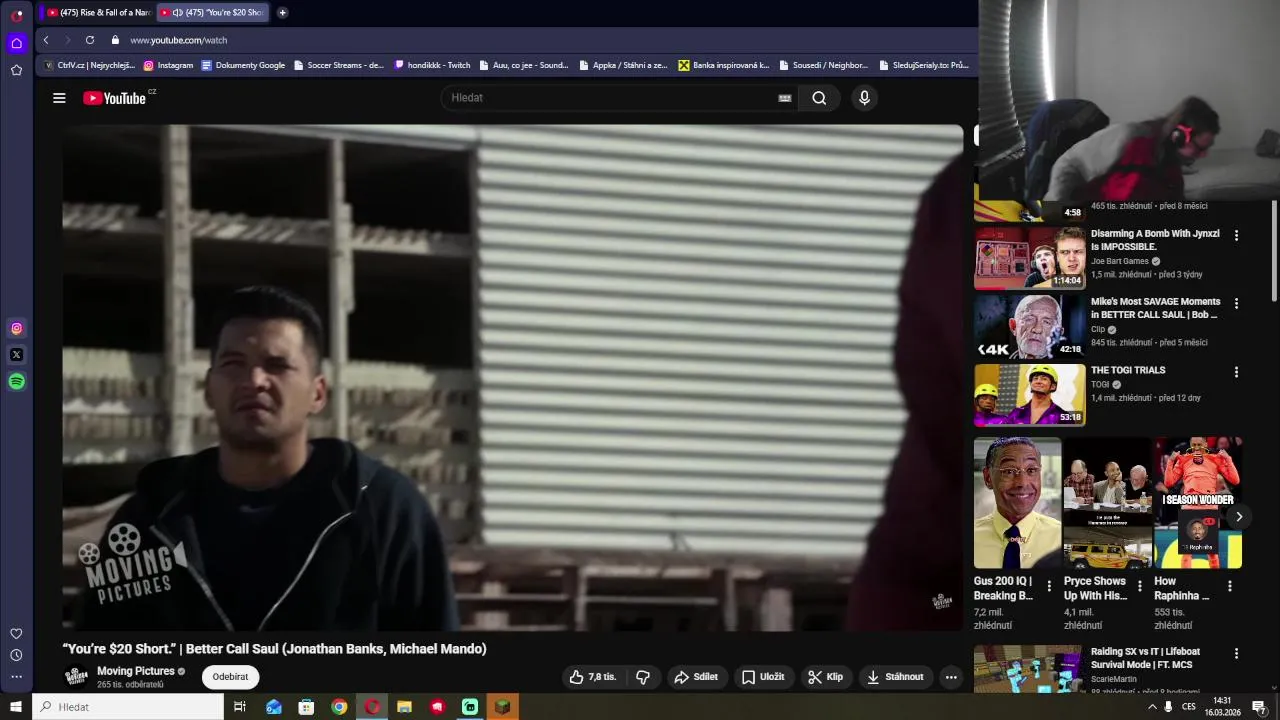
Task: Show next shorts with right chevron
Action: pos(1238,517)
